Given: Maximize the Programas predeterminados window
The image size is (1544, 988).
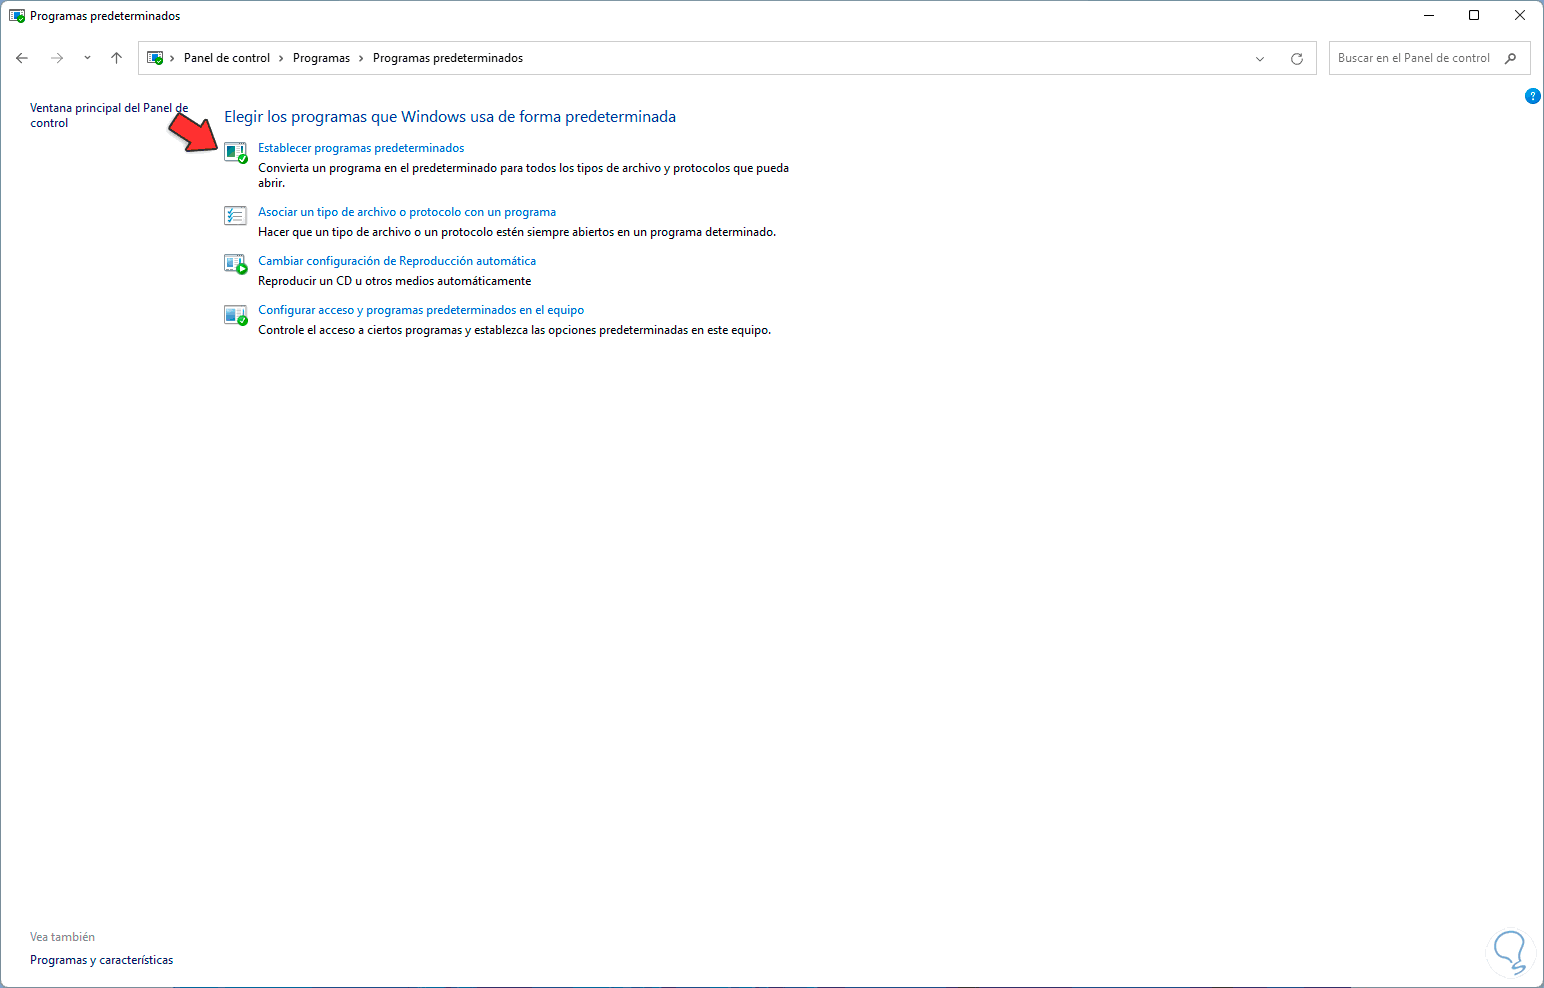Looking at the screenshot, I should (1474, 16).
